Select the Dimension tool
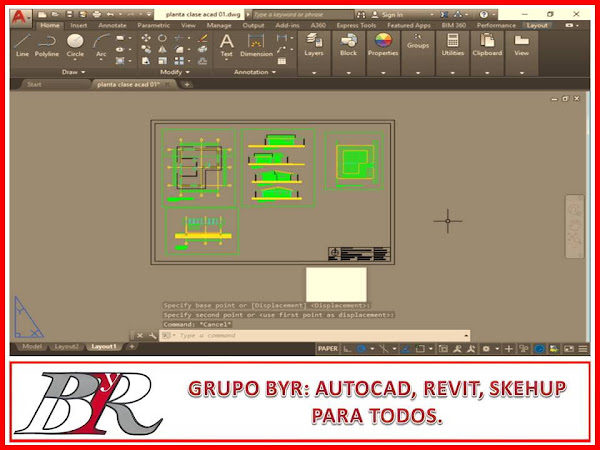 256,45
